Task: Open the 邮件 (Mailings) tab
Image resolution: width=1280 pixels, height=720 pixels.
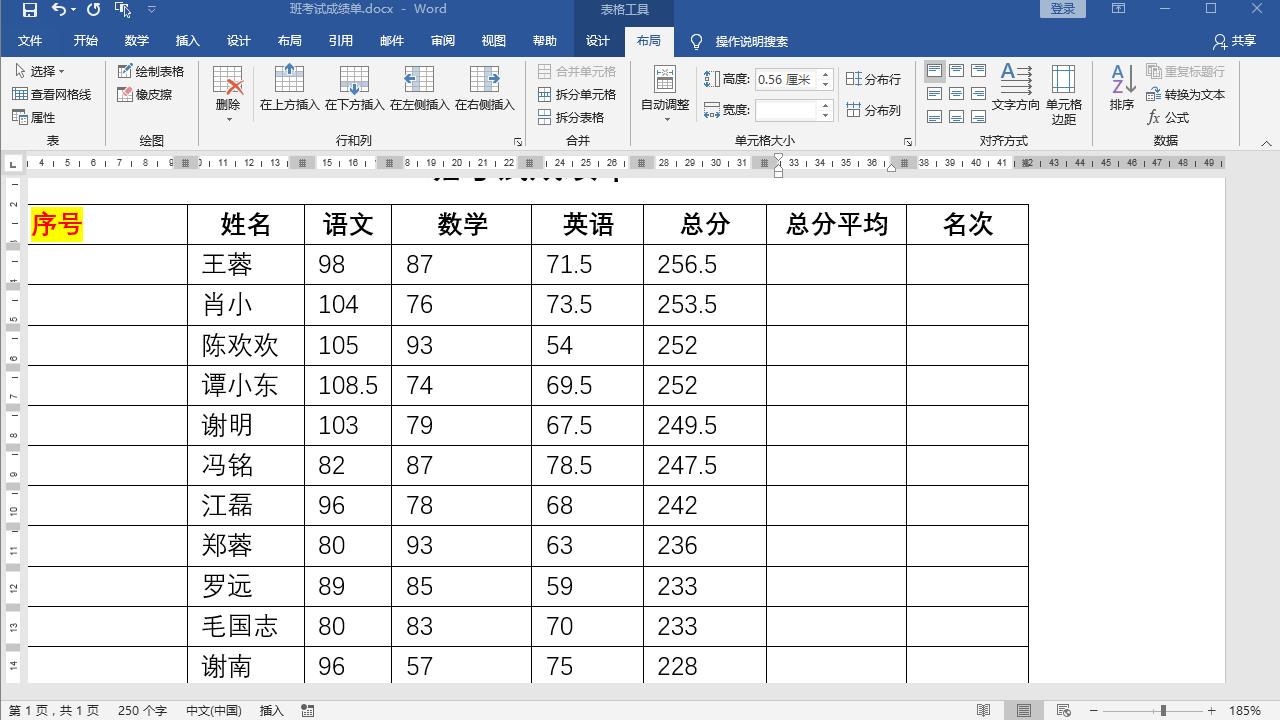Action: (391, 41)
